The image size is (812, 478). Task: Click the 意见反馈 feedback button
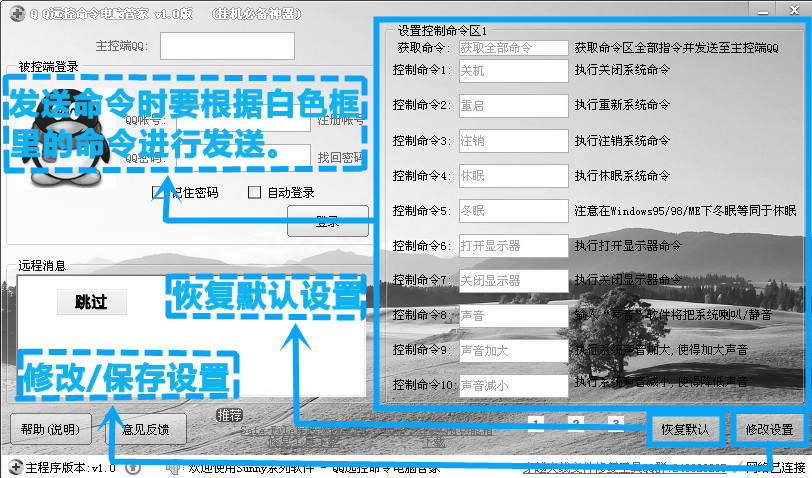pyautogui.click(x=147, y=430)
